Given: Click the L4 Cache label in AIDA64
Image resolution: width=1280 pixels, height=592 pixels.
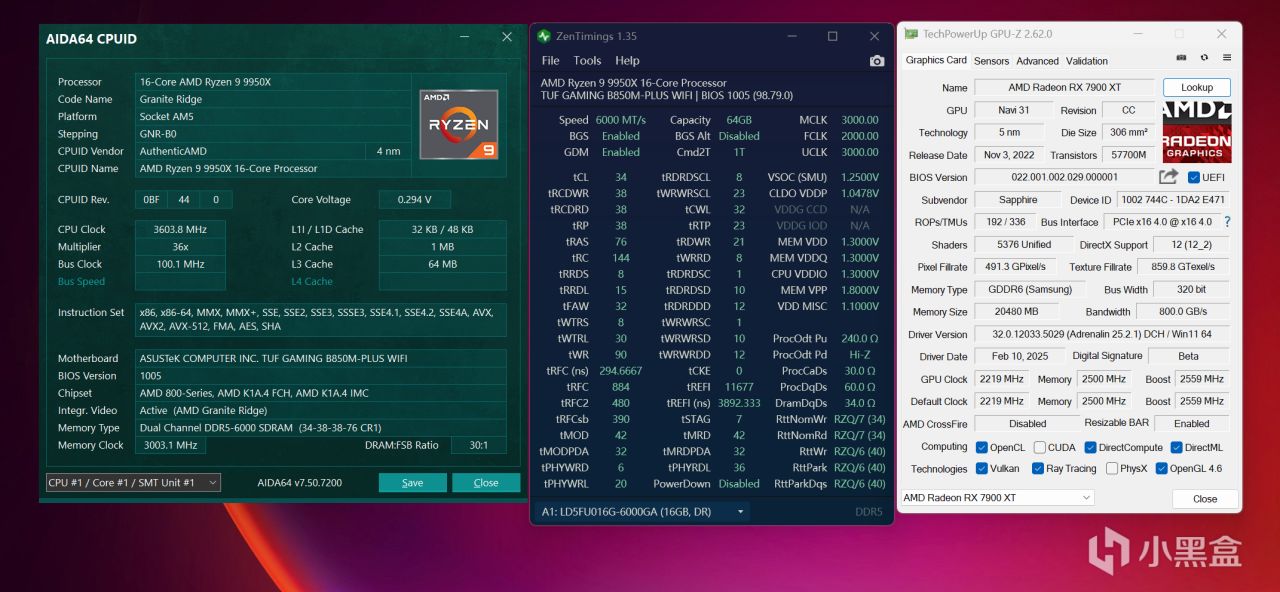Looking at the screenshot, I should tap(312, 282).
